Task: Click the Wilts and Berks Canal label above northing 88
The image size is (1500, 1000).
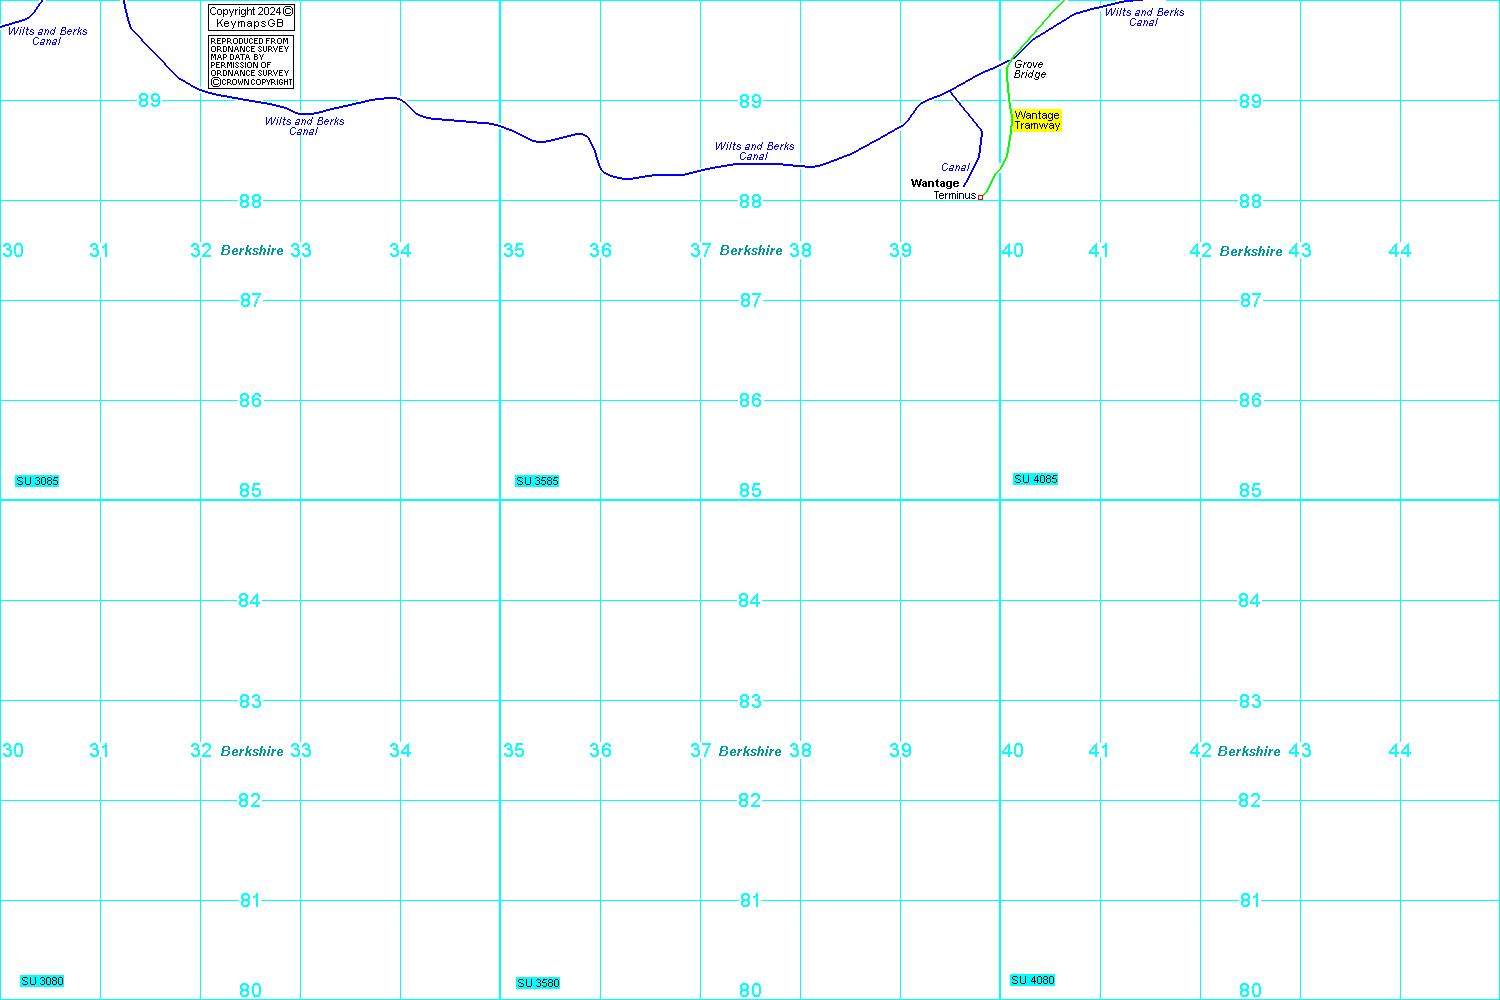Action: pyautogui.click(x=754, y=151)
